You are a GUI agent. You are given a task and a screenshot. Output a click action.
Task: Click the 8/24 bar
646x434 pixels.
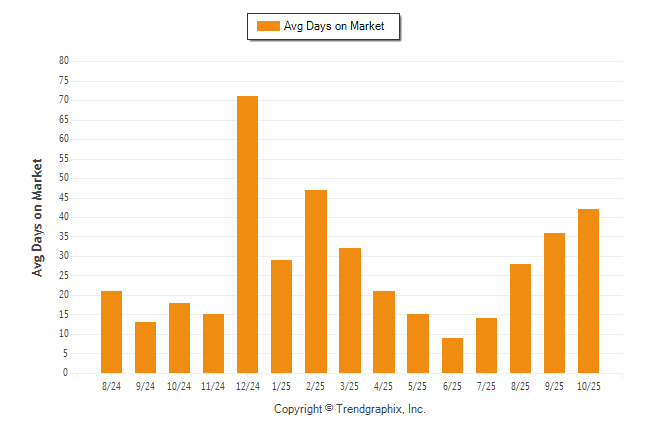tap(111, 332)
